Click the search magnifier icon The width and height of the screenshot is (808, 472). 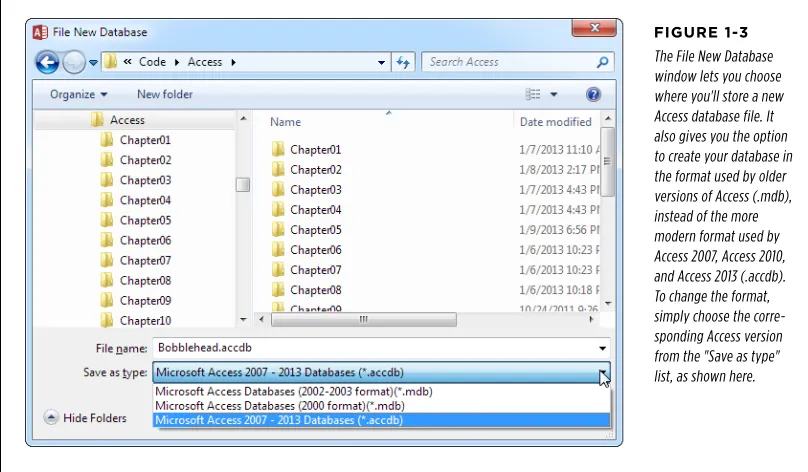(602, 62)
